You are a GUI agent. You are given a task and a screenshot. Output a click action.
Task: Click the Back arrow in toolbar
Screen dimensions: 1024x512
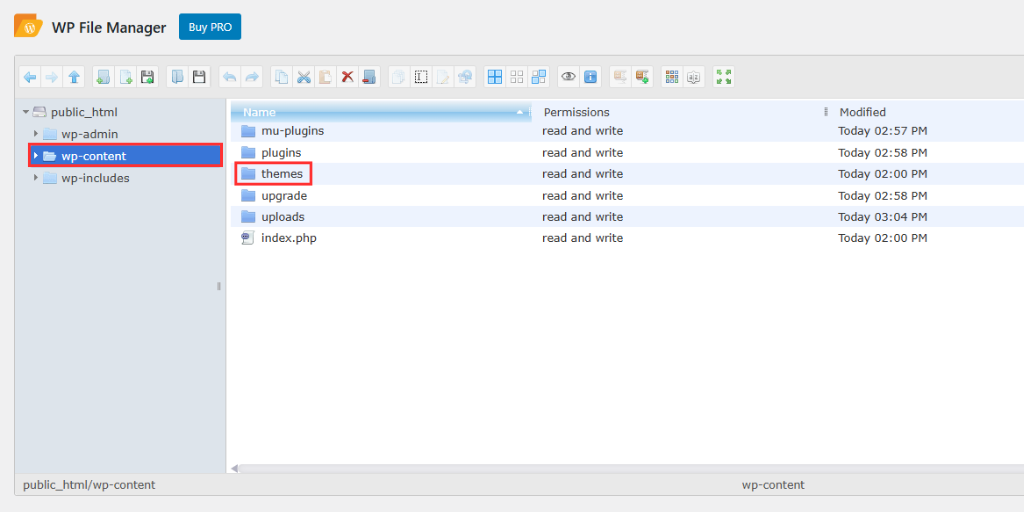(x=30, y=77)
